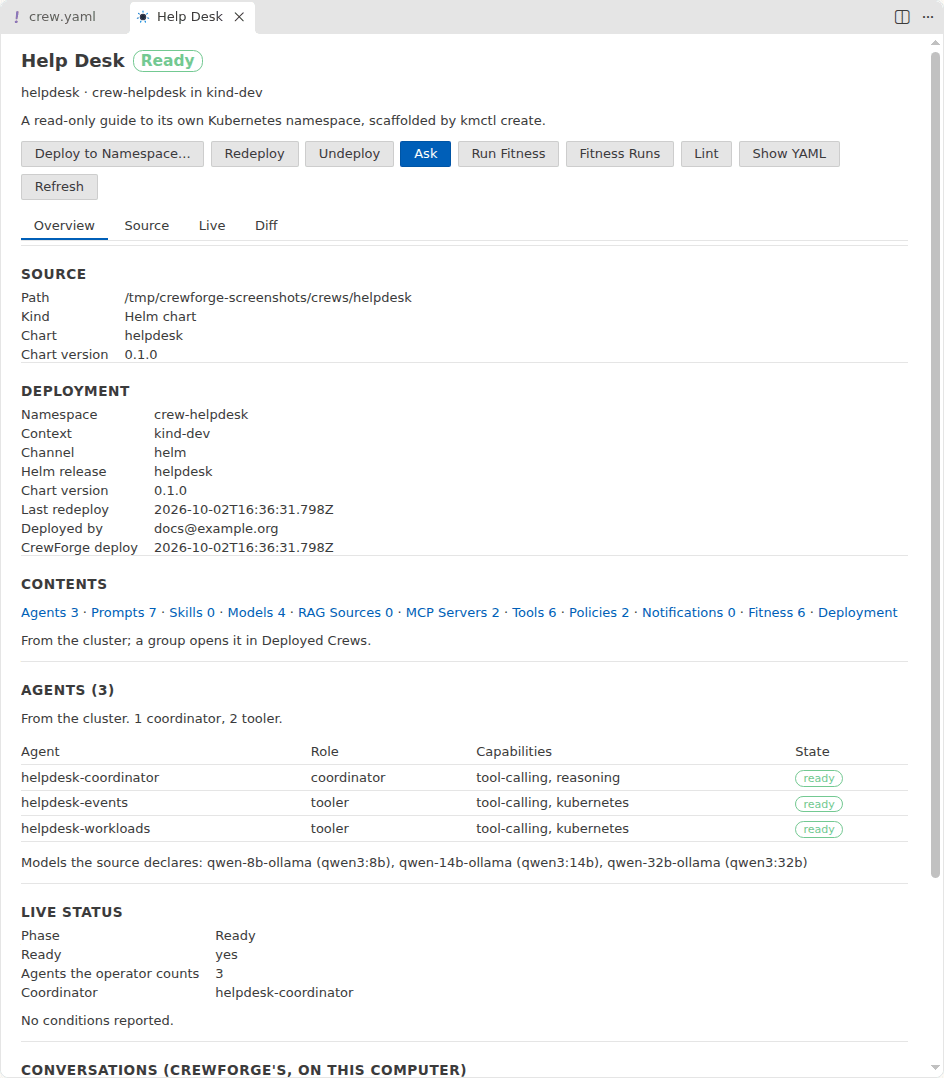The width and height of the screenshot is (944, 1078).
Task: Click the coordinator role cell
Action: point(348,778)
